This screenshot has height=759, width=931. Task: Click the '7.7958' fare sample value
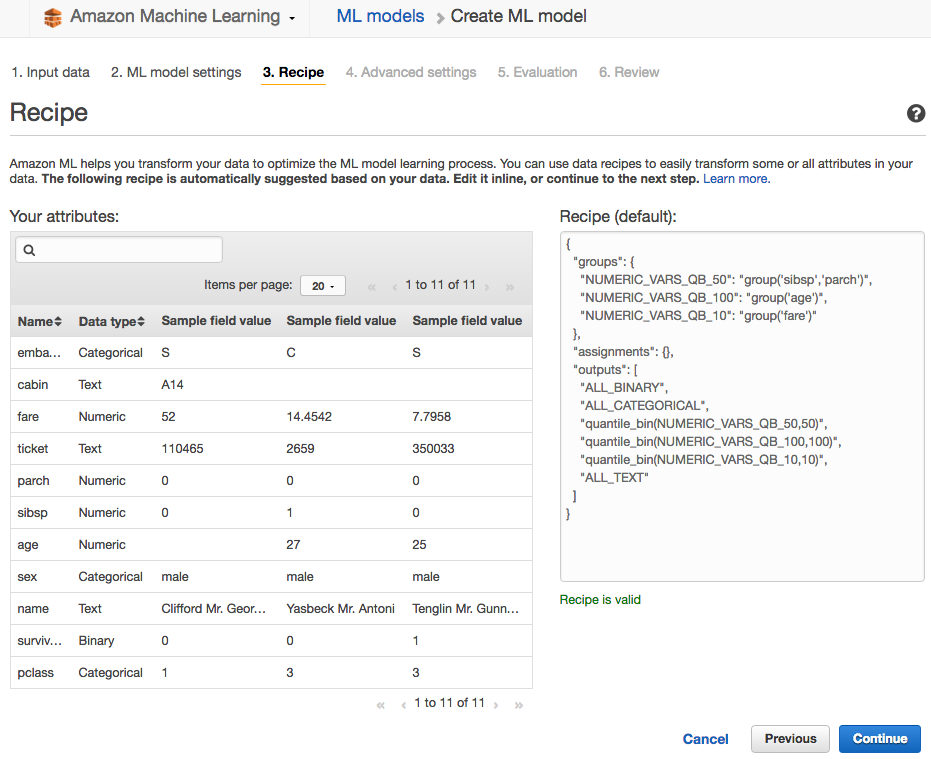[x=432, y=417]
